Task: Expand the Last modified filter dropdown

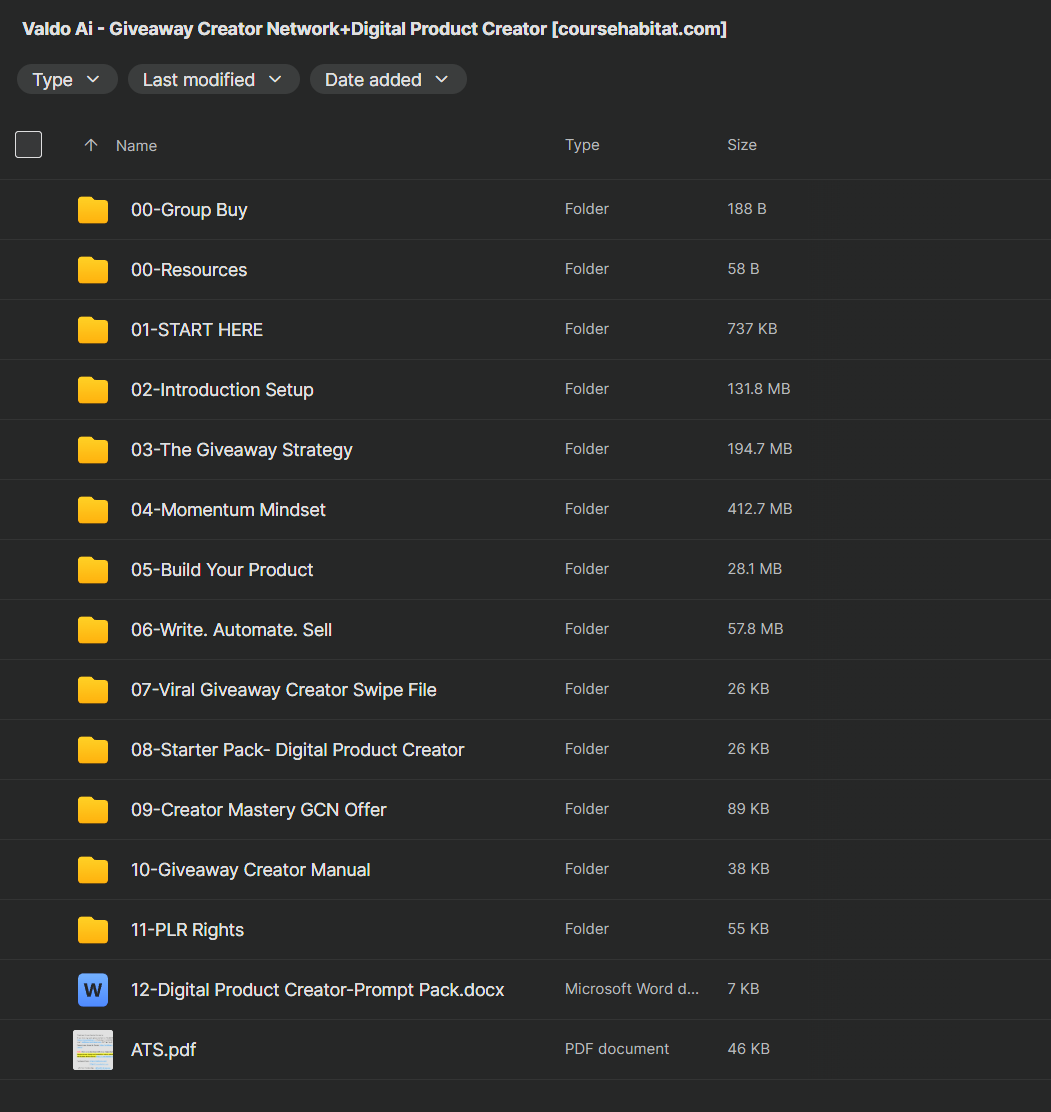Action: [213, 80]
